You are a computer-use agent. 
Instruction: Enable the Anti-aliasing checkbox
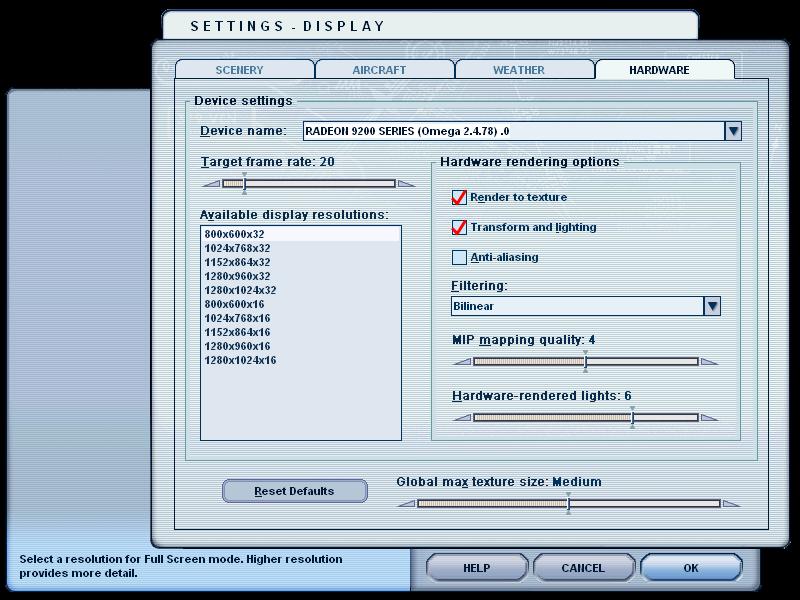[x=460, y=258]
